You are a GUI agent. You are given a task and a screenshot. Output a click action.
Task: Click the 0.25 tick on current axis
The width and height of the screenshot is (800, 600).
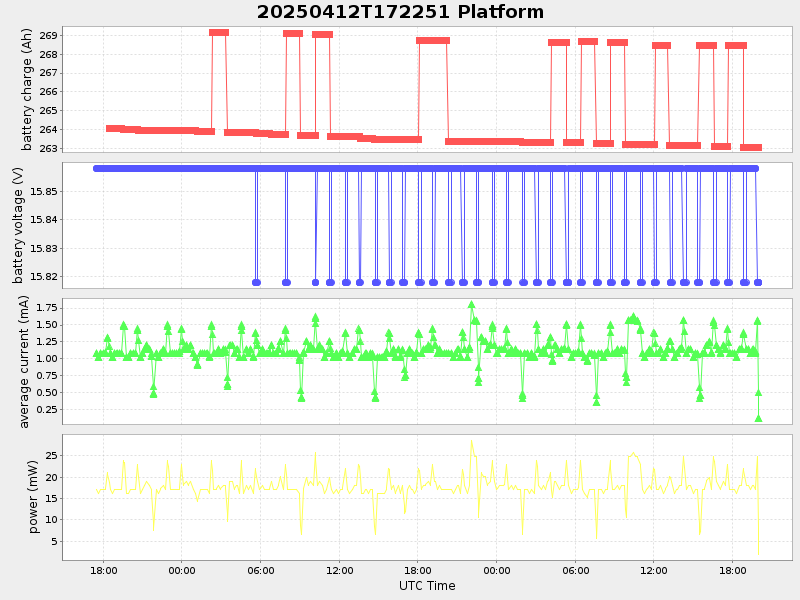pos(43,410)
